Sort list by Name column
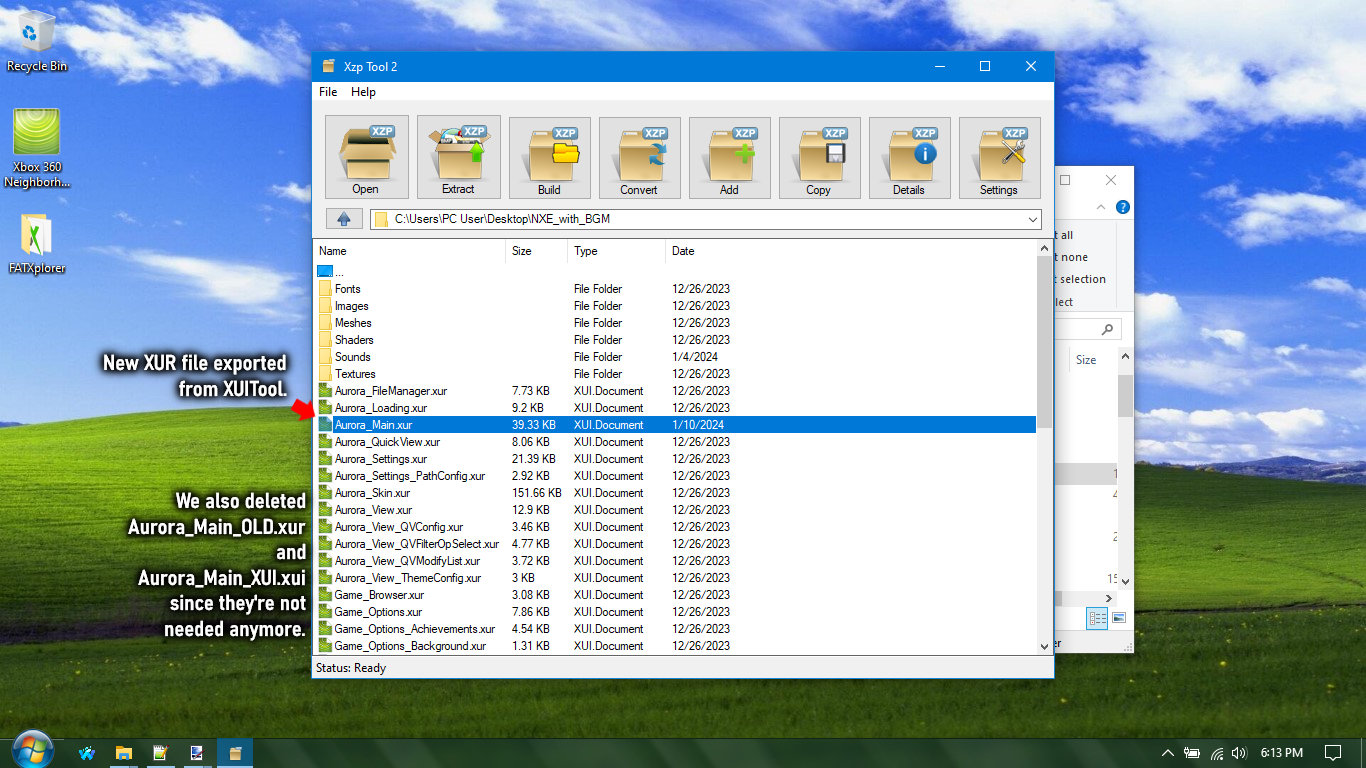Screen dimensions: 1366x768 coord(410,251)
